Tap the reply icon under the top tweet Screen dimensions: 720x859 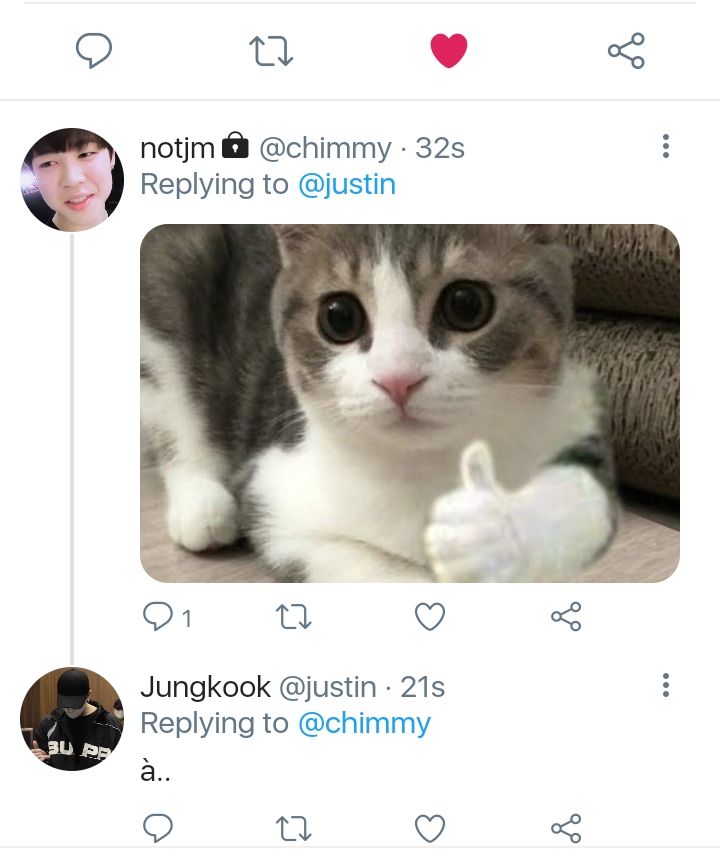(94, 50)
